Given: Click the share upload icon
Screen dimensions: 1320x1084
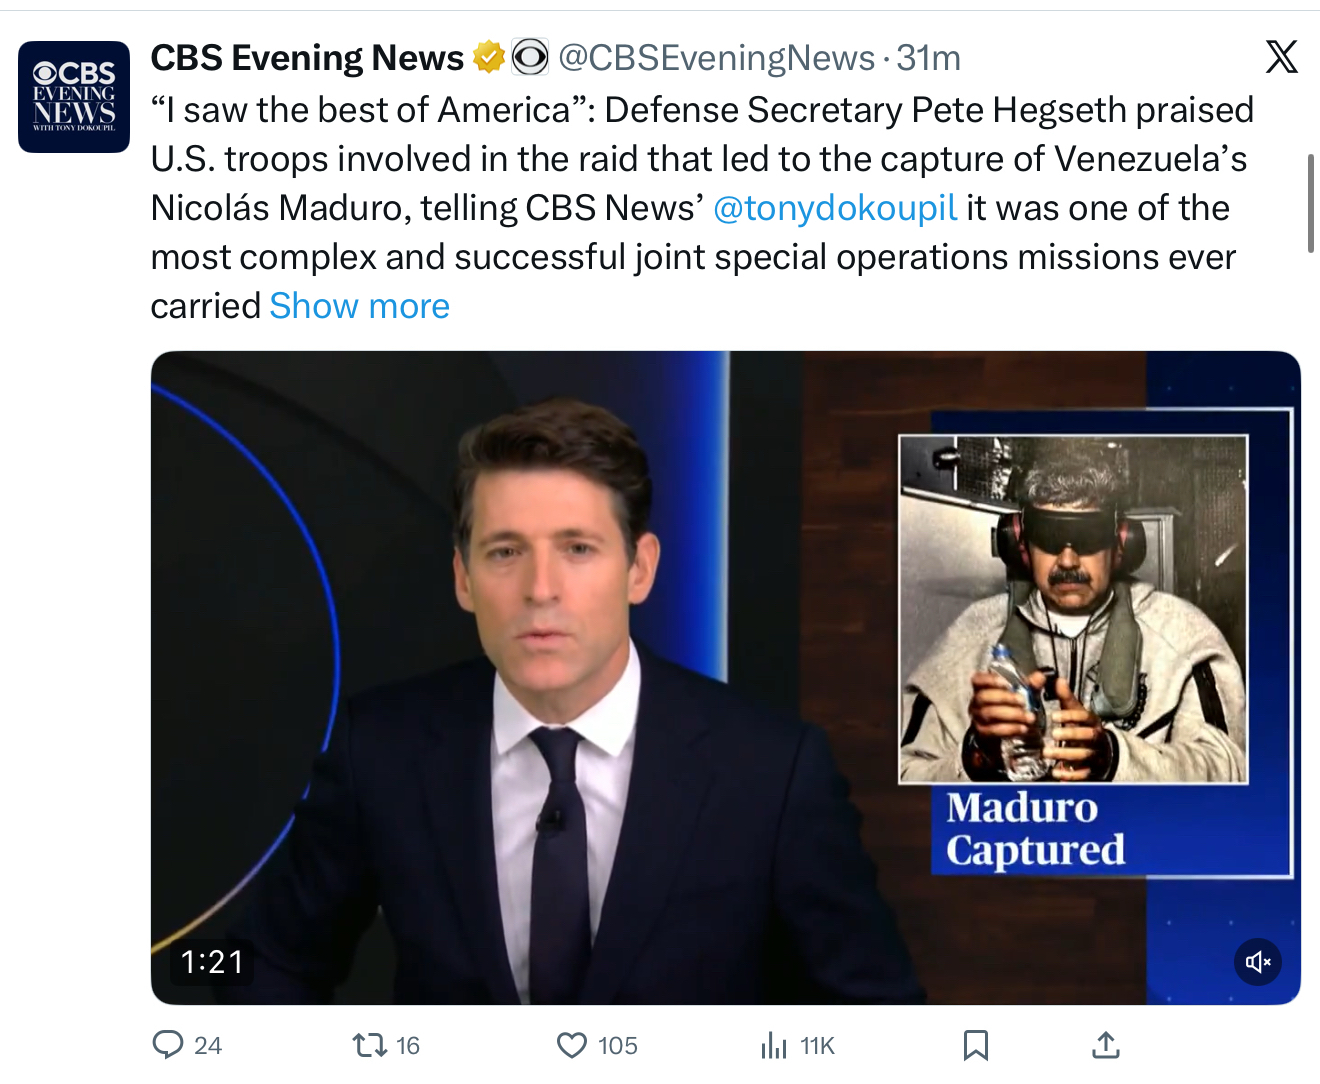Looking at the screenshot, I should [1105, 1045].
